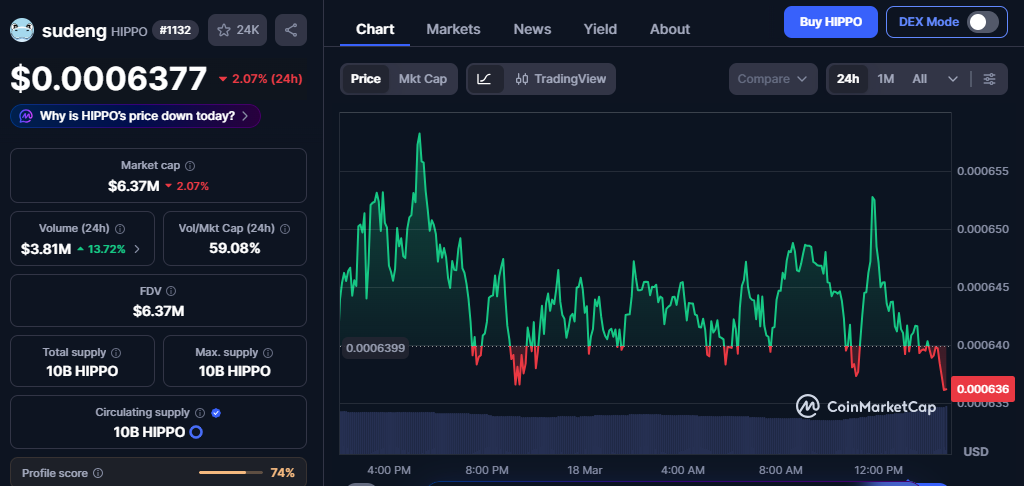The height and width of the screenshot is (486, 1024).
Task: Toggle DEX Mode switch
Action: tap(983, 22)
